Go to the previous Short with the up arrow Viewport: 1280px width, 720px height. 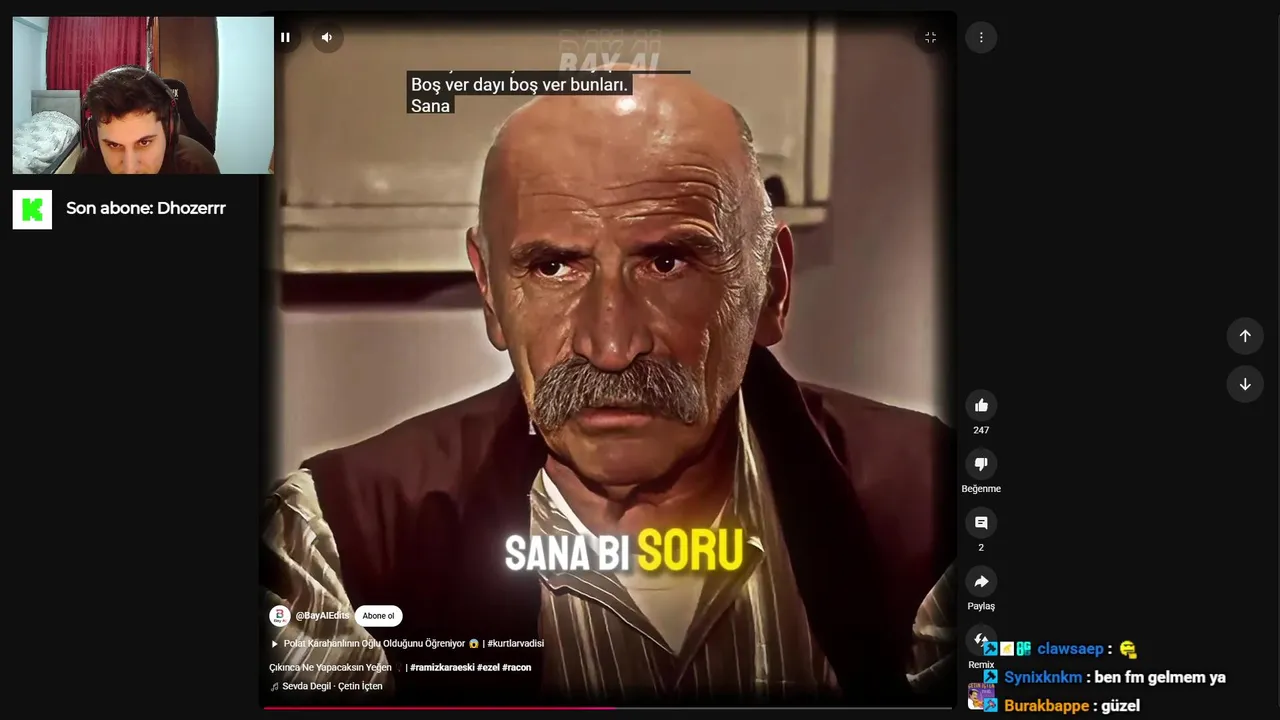[1245, 336]
